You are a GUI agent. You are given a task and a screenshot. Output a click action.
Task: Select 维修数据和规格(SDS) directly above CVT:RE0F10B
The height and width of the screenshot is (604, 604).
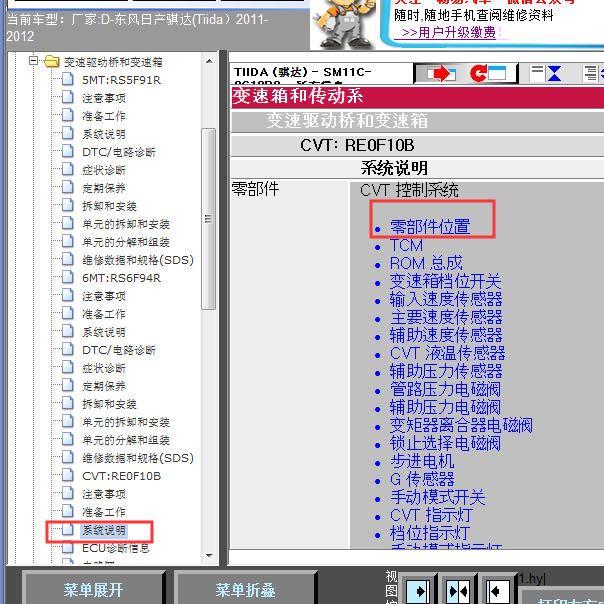tap(138, 458)
